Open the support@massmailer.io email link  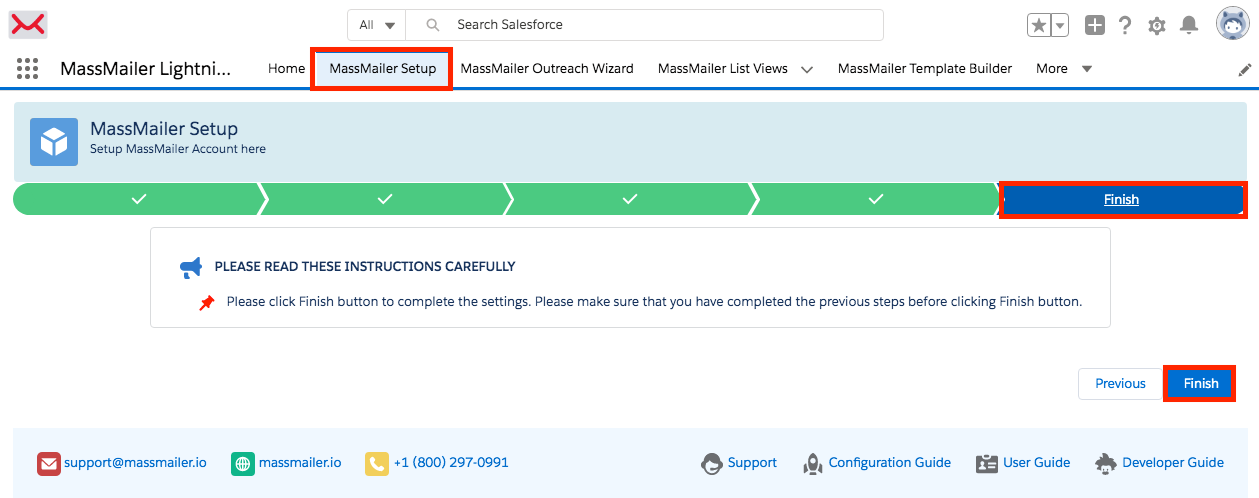[135, 463]
